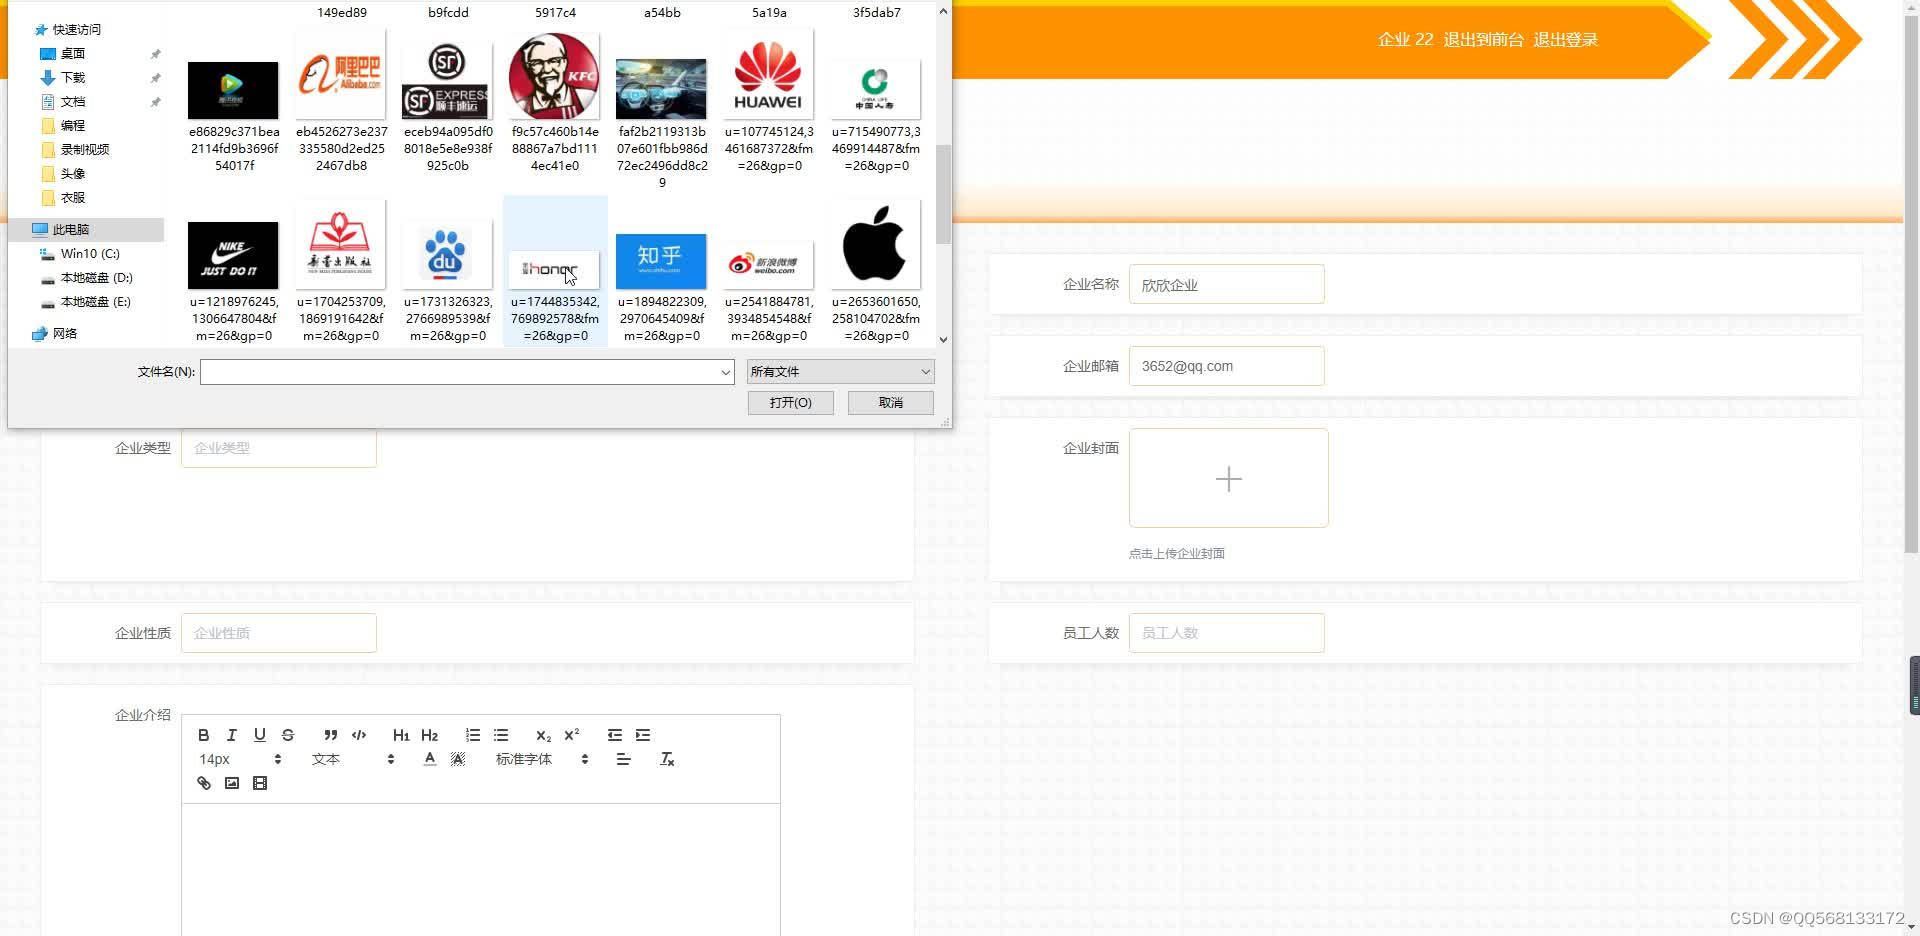Apply subscript formatting
1920x936 pixels.
(543, 735)
